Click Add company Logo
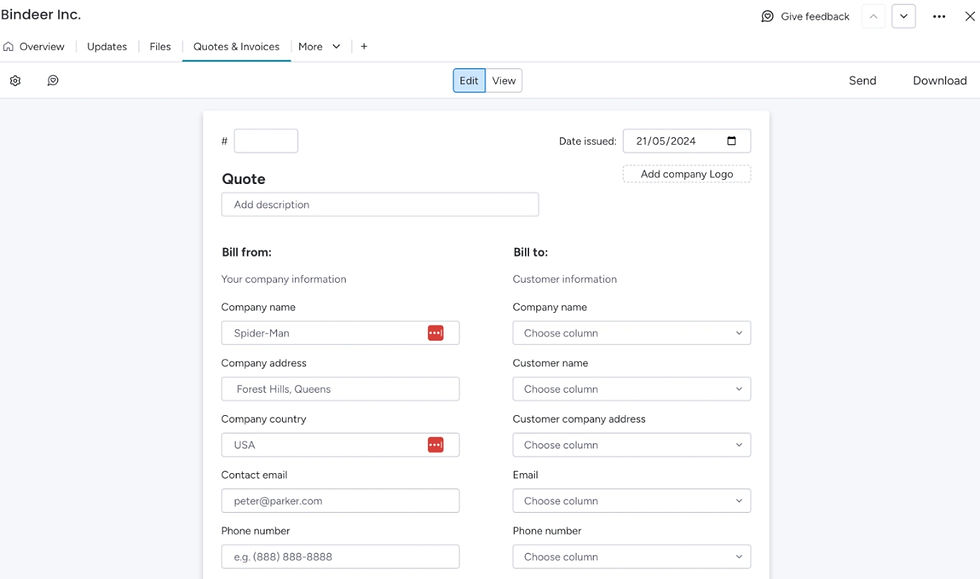980x579 pixels. click(686, 174)
